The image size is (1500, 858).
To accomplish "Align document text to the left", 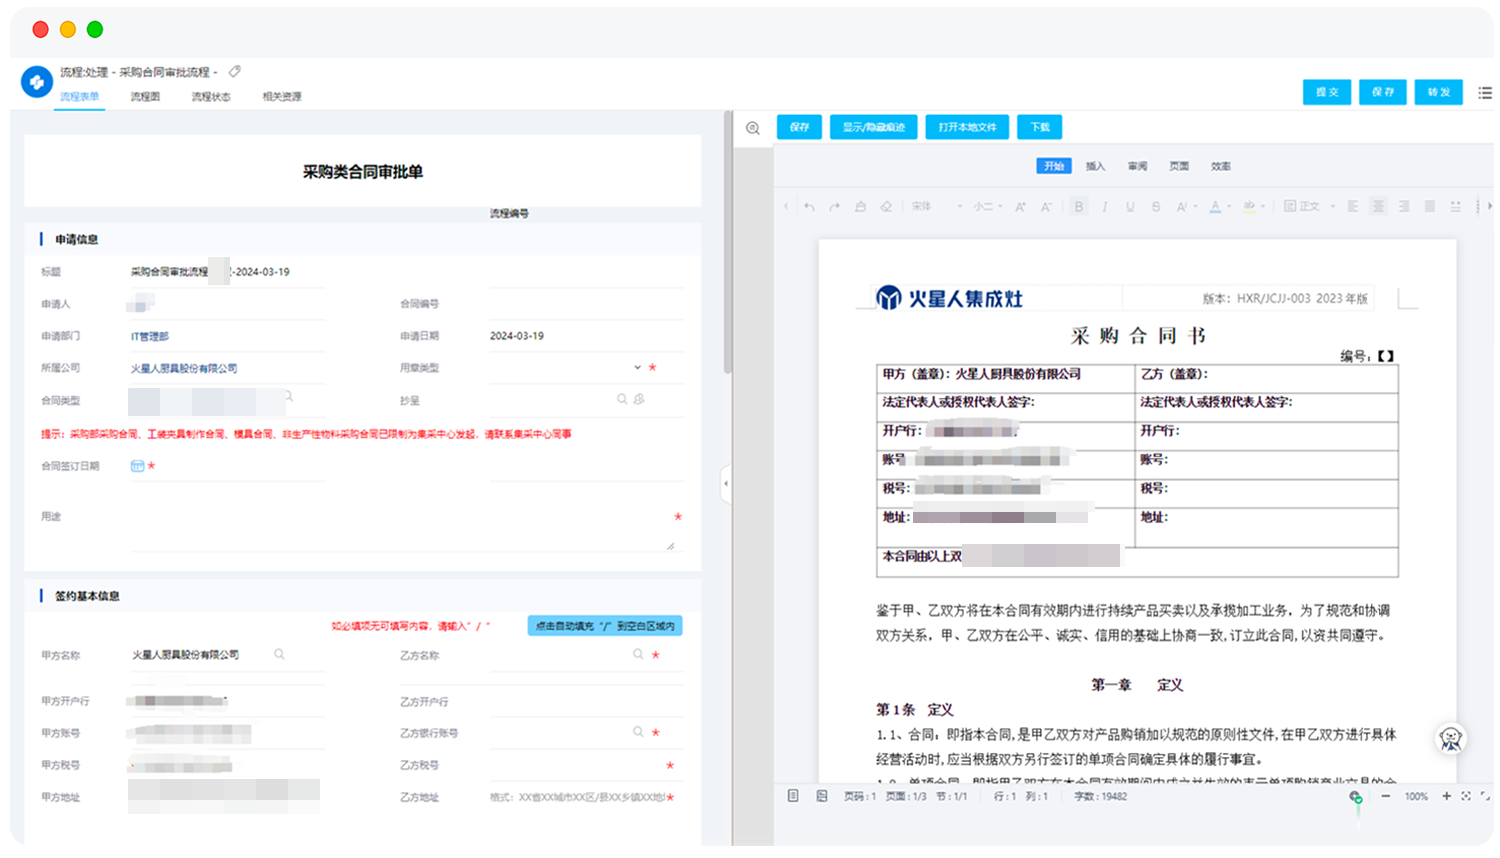I will [x=1353, y=207].
